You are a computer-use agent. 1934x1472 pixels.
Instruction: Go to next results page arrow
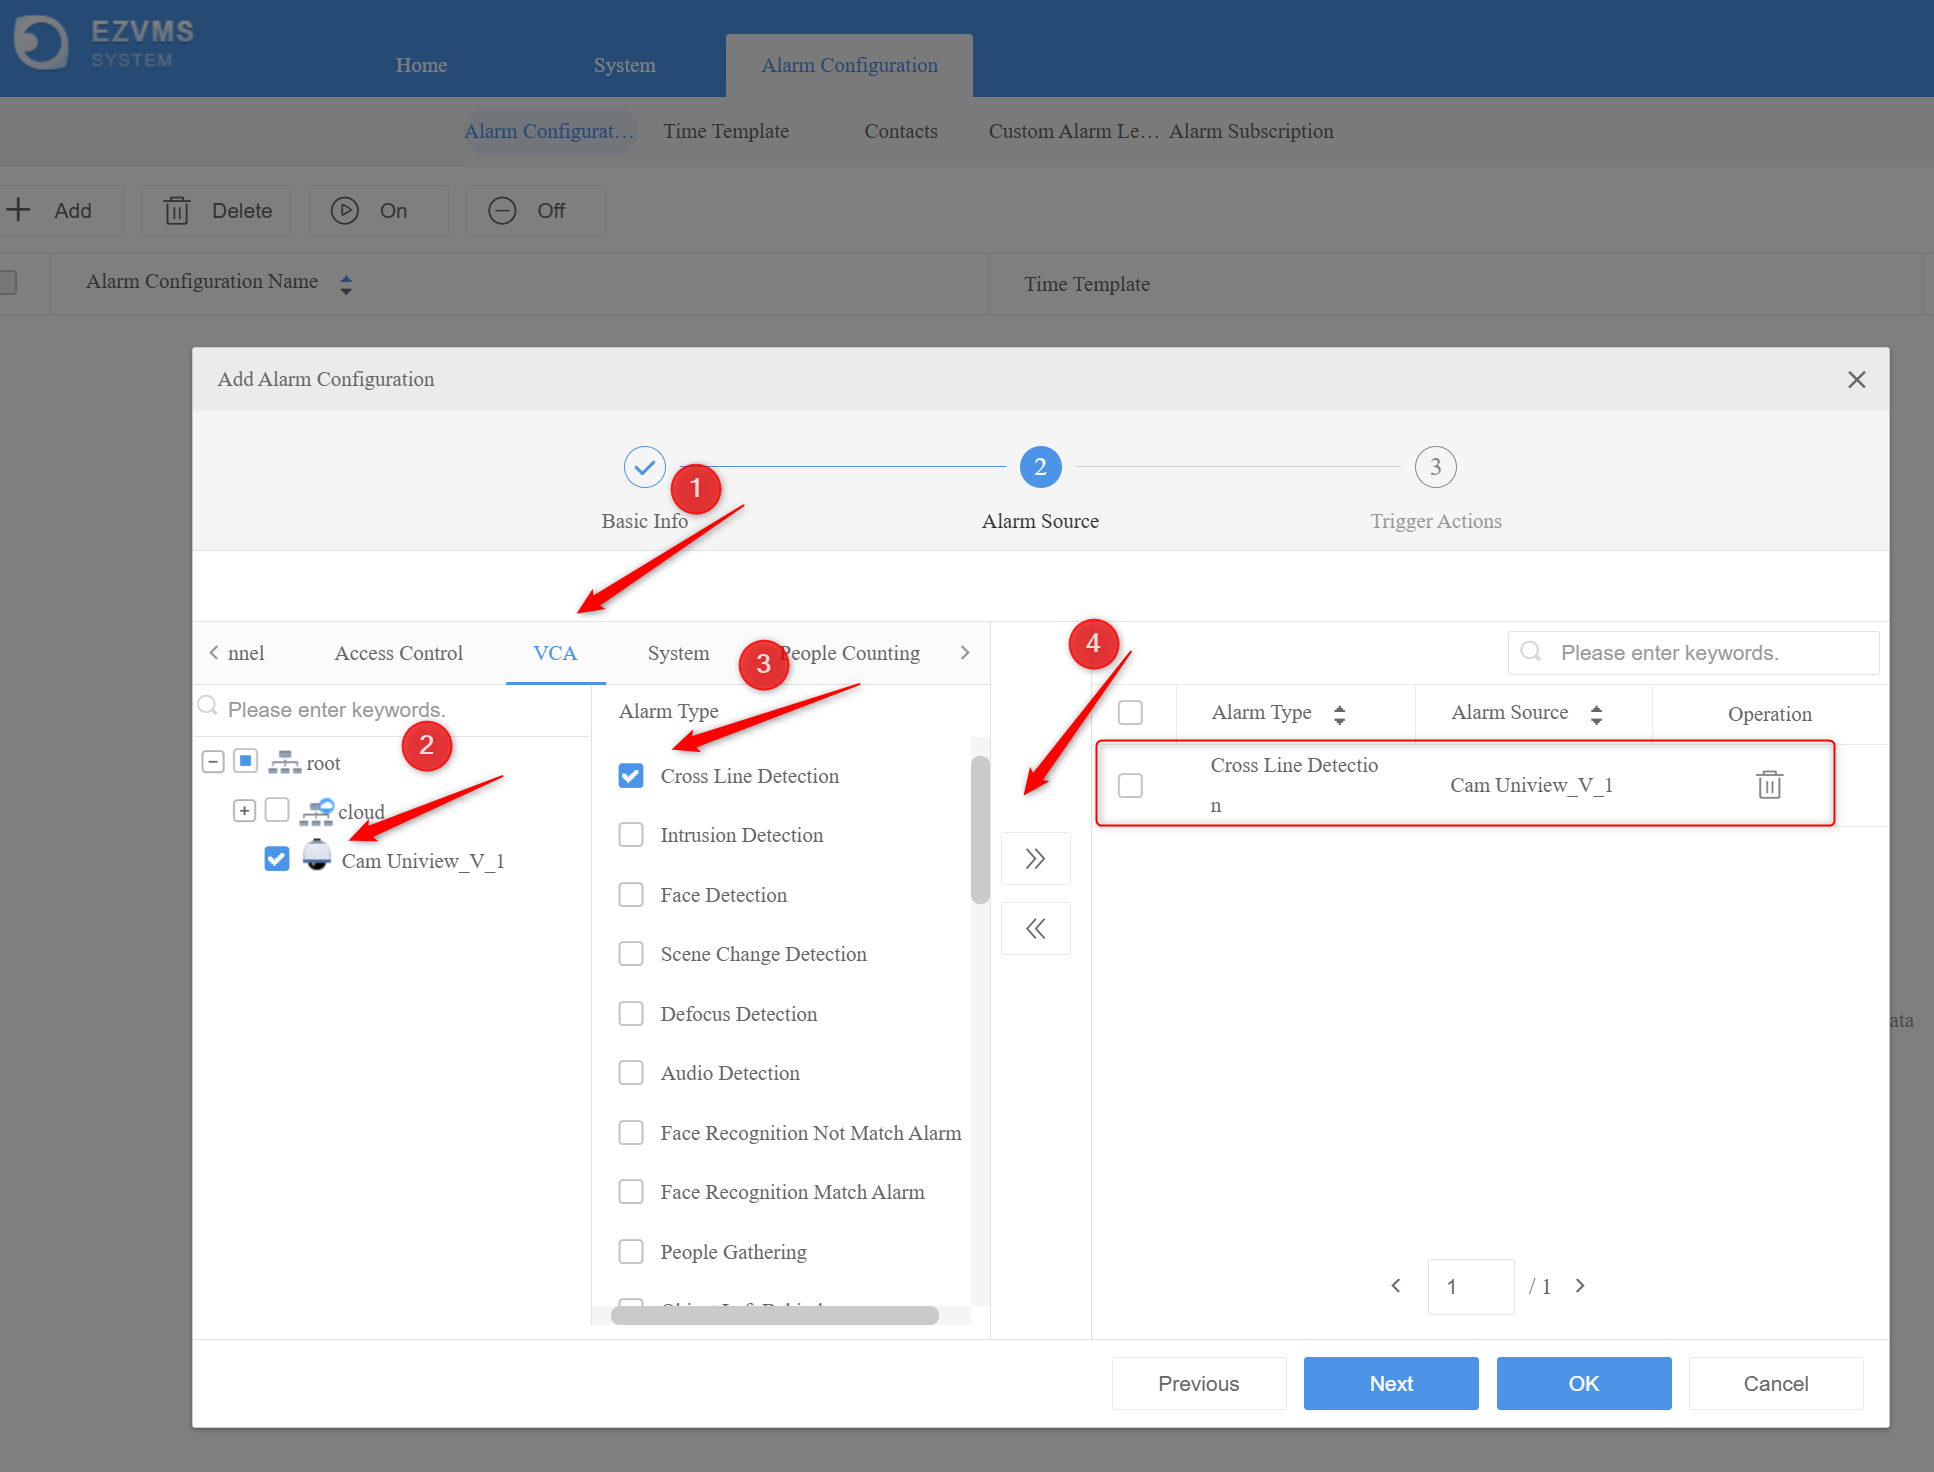(1580, 1286)
